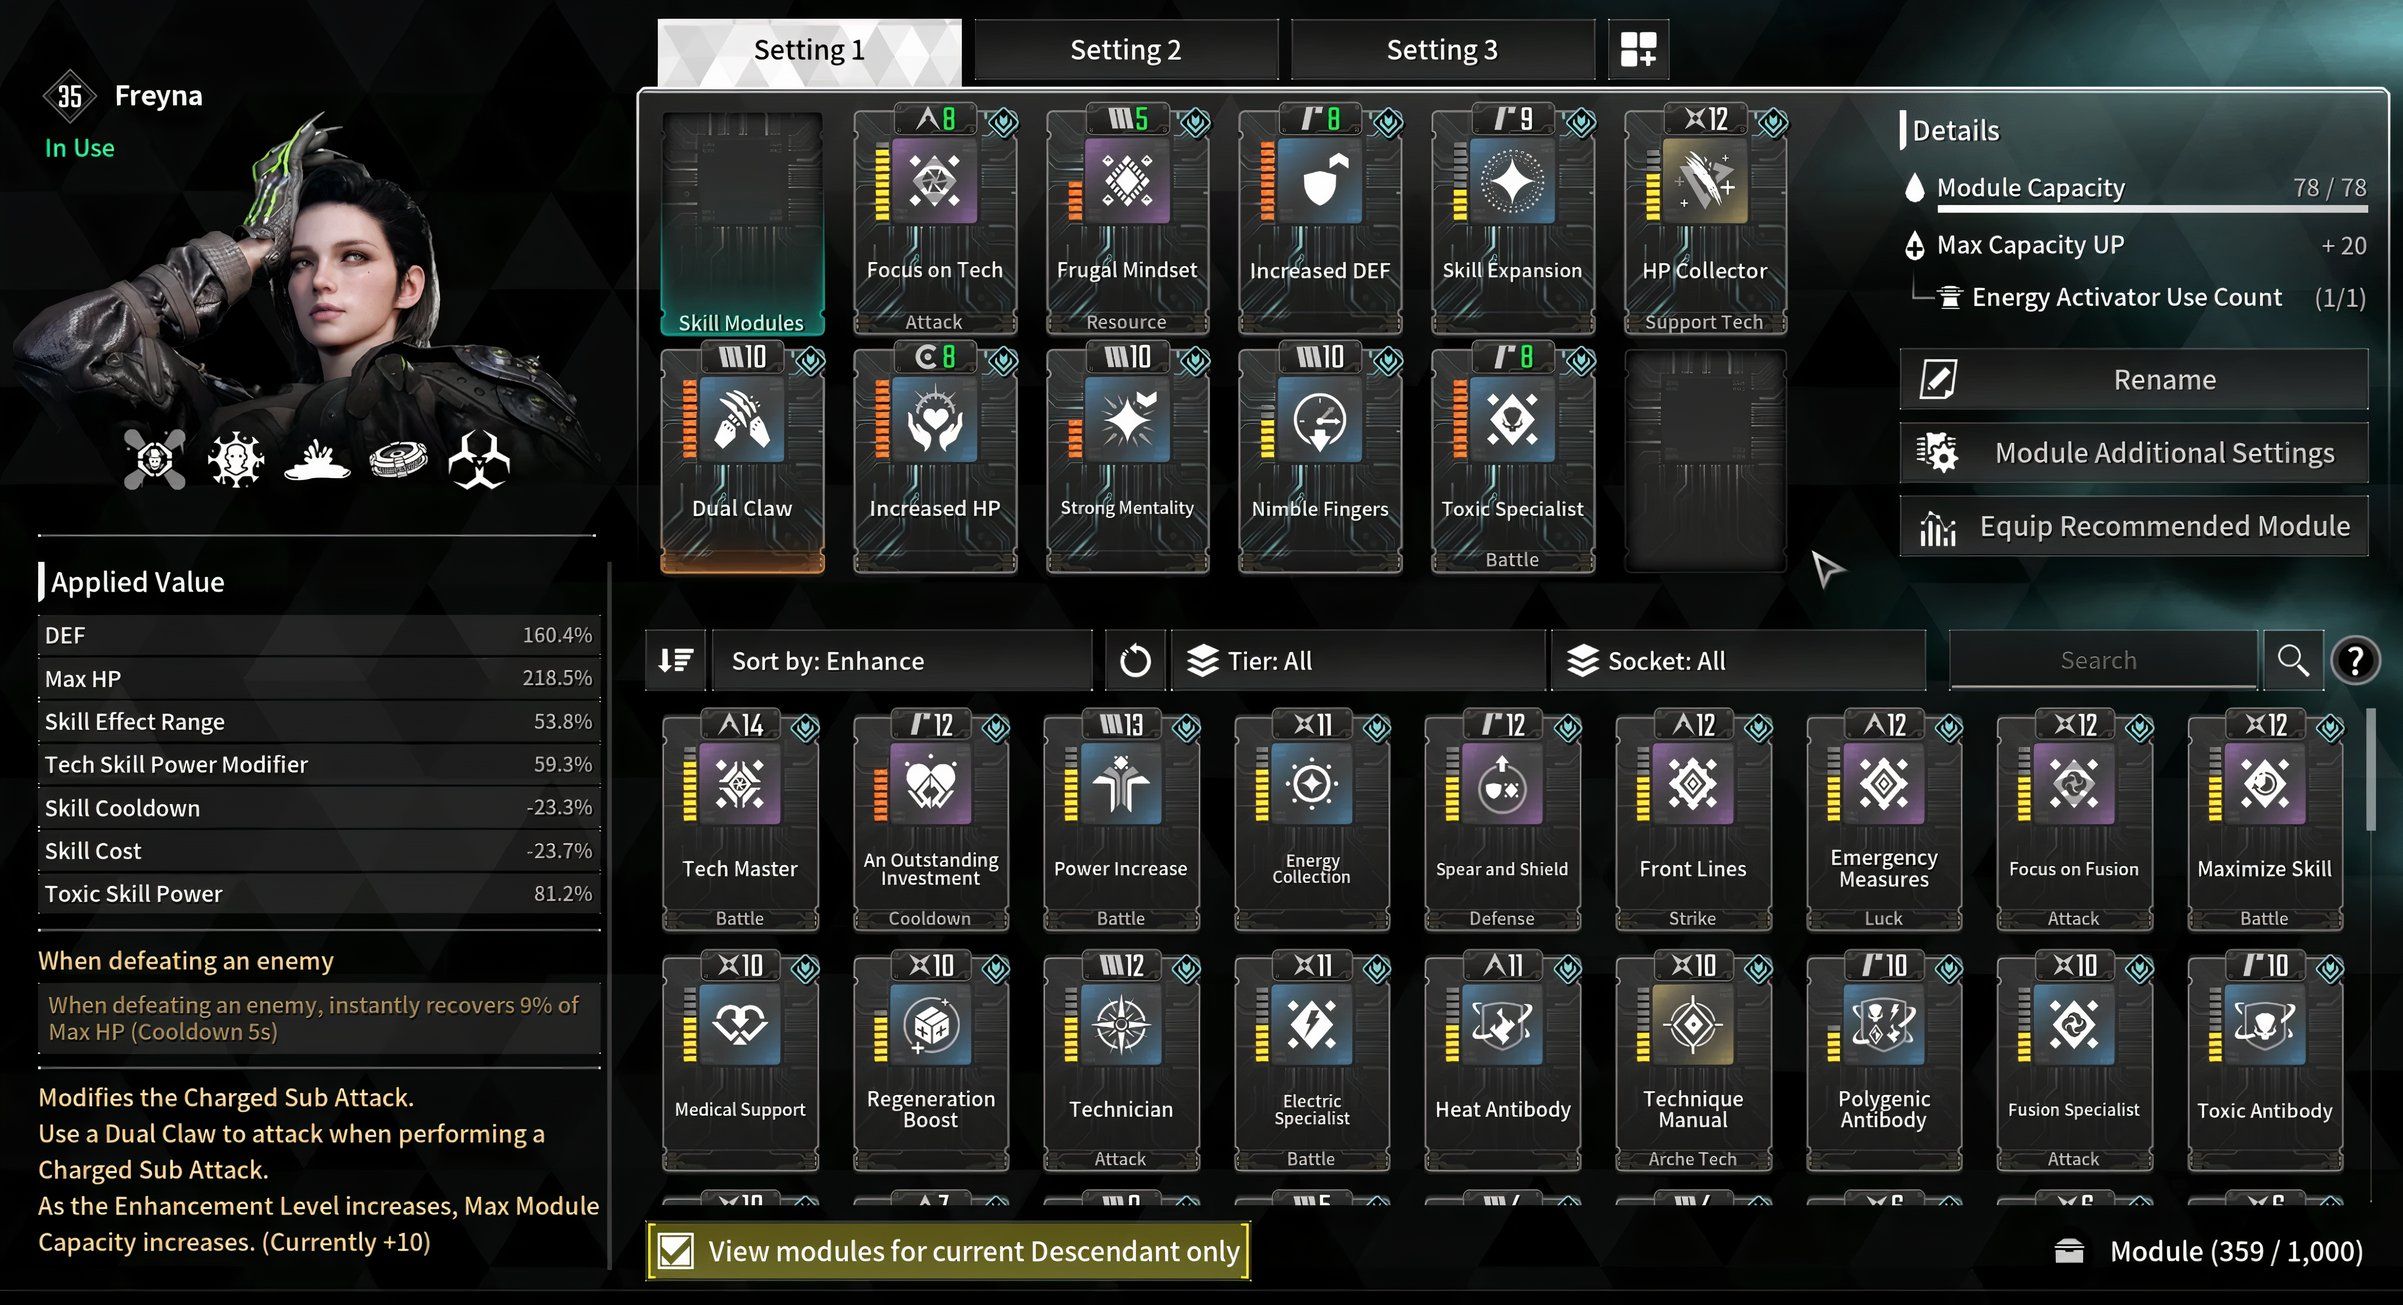Select the Module Additional Settings icon
Viewport: 2403px width, 1305px height.
coord(1937,452)
